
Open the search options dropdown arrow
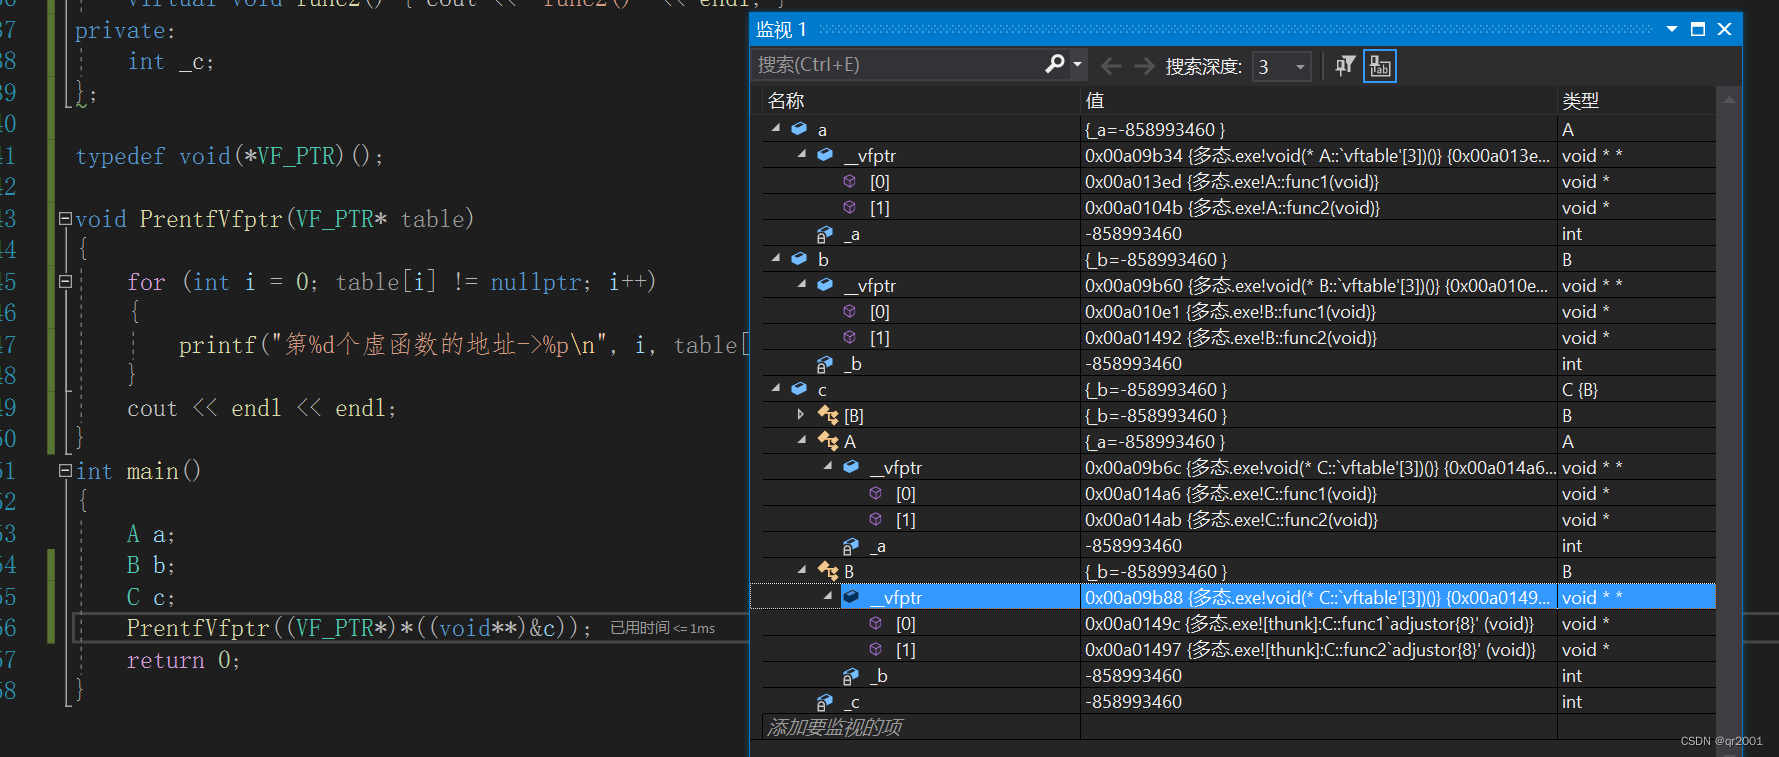point(1078,65)
